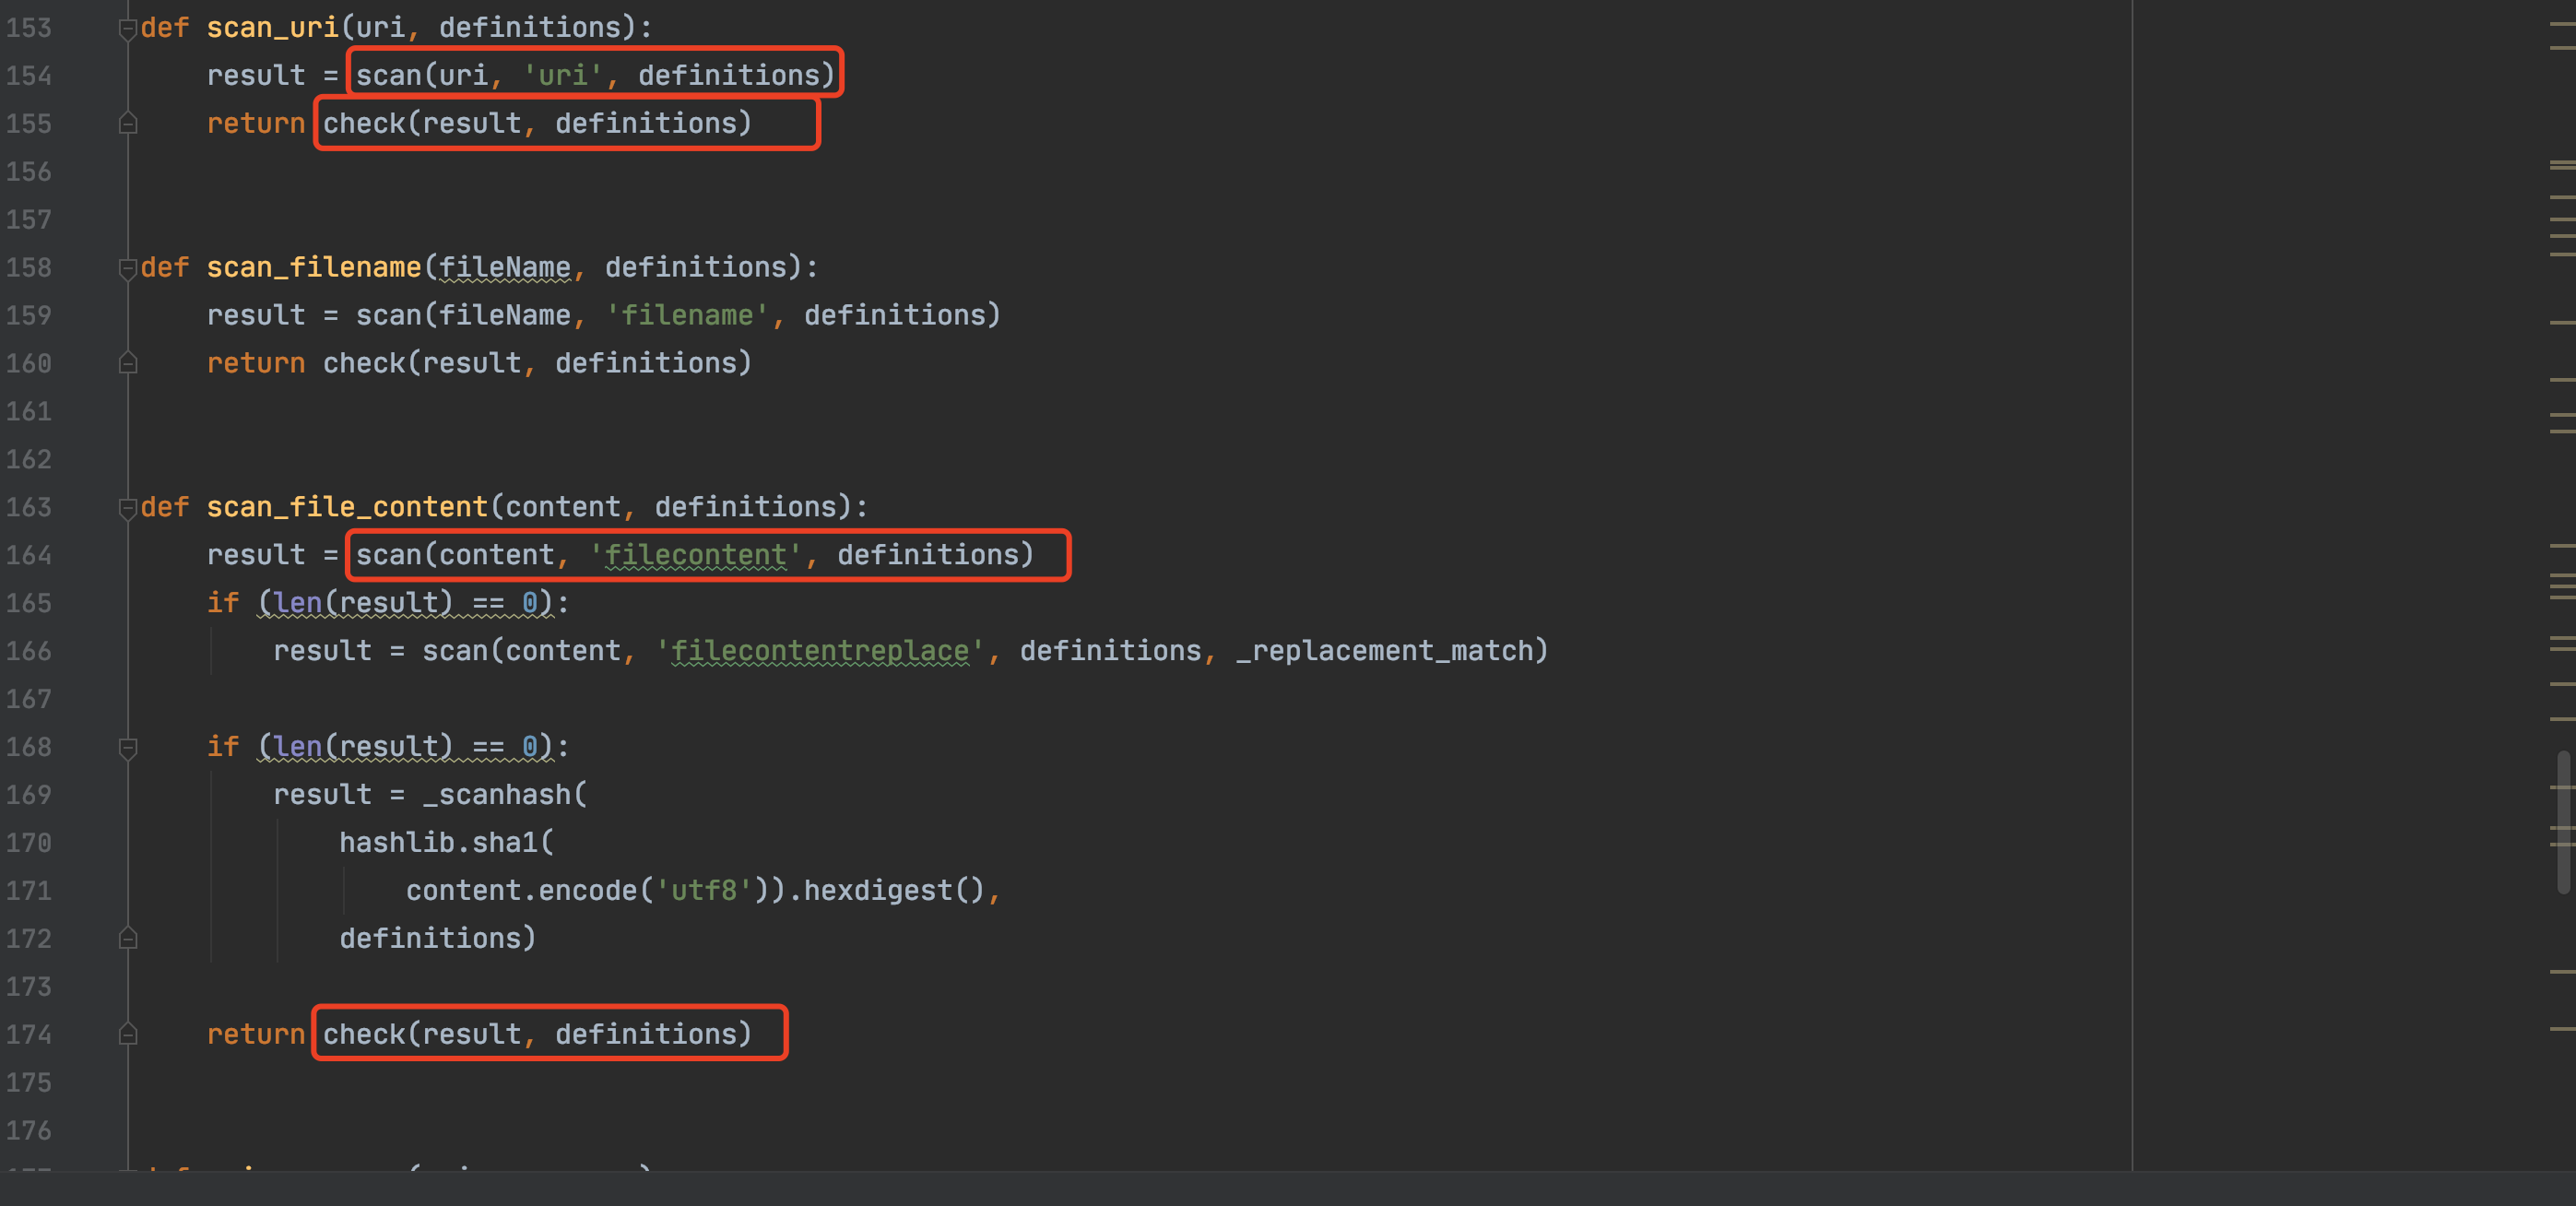Collapse the scan_file_content function fold marker
The height and width of the screenshot is (1206, 2576).
click(x=127, y=508)
